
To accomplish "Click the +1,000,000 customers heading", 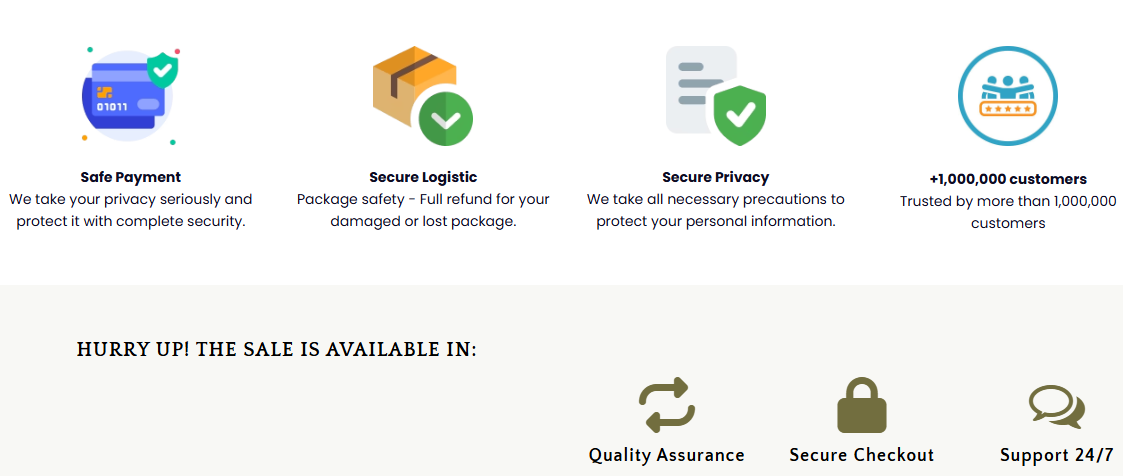I will (x=1007, y=179).
